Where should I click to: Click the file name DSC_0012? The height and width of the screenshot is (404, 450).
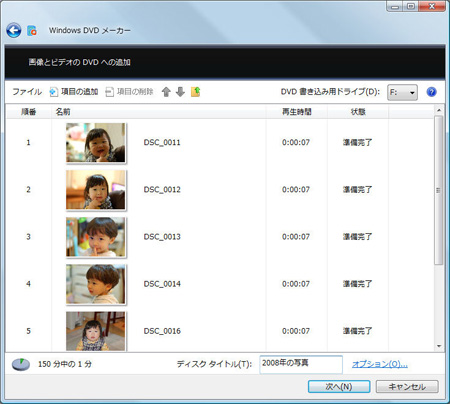tap(162, 190)
